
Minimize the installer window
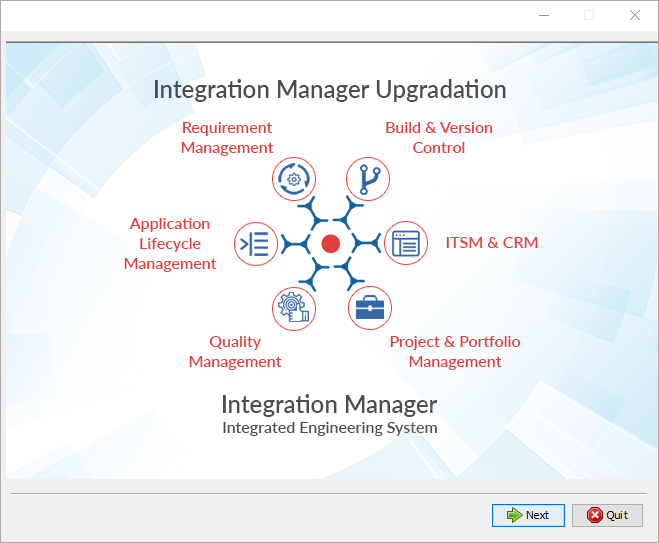545,15
